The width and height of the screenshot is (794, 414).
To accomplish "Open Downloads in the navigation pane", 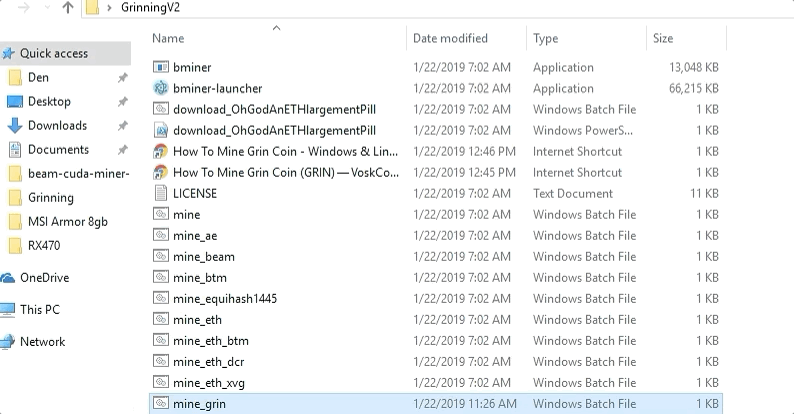I will (57, 126).
